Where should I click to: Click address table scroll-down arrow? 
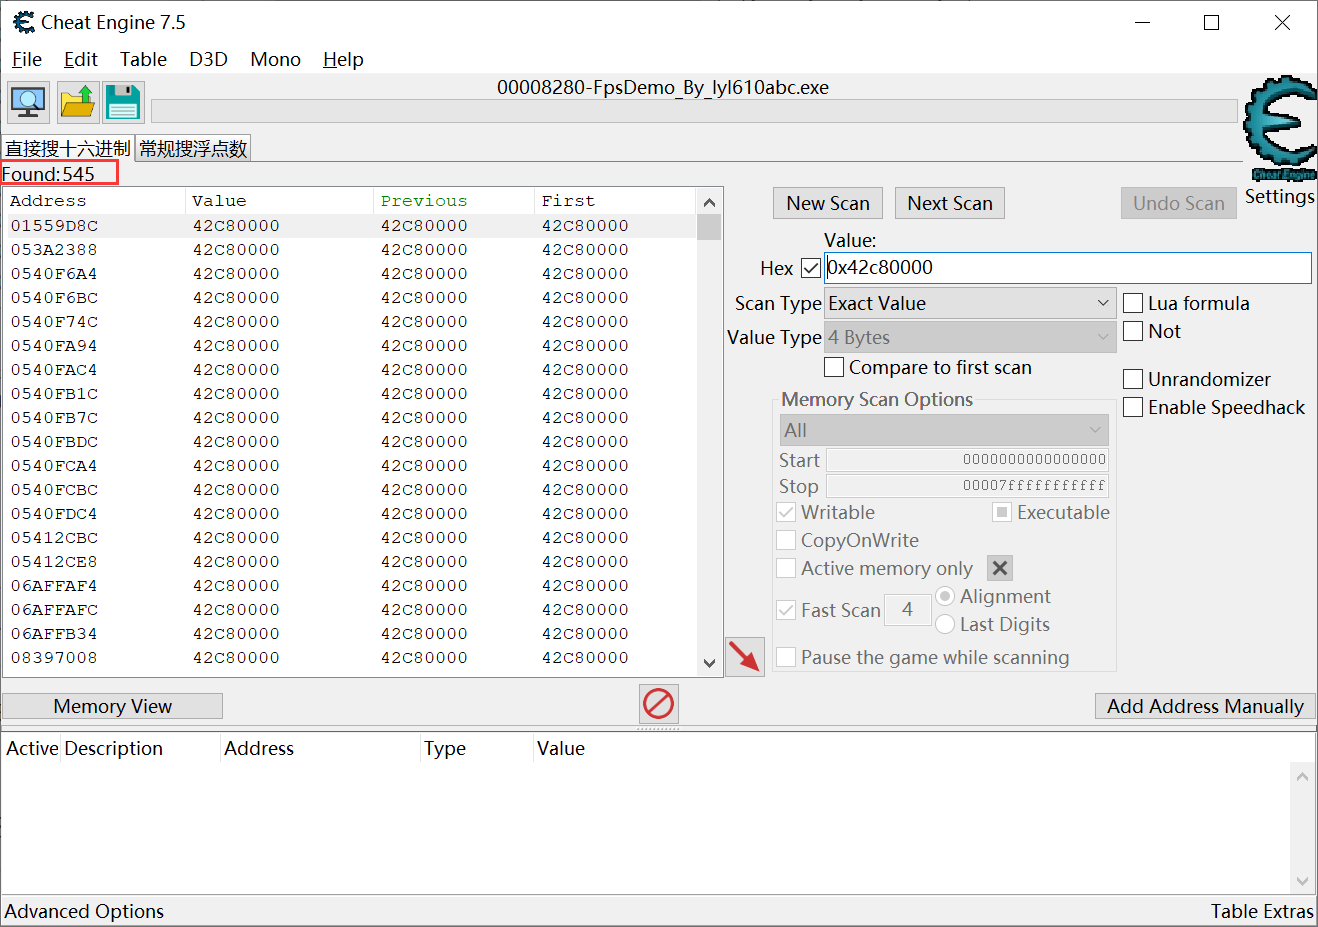coord(1302,881)
